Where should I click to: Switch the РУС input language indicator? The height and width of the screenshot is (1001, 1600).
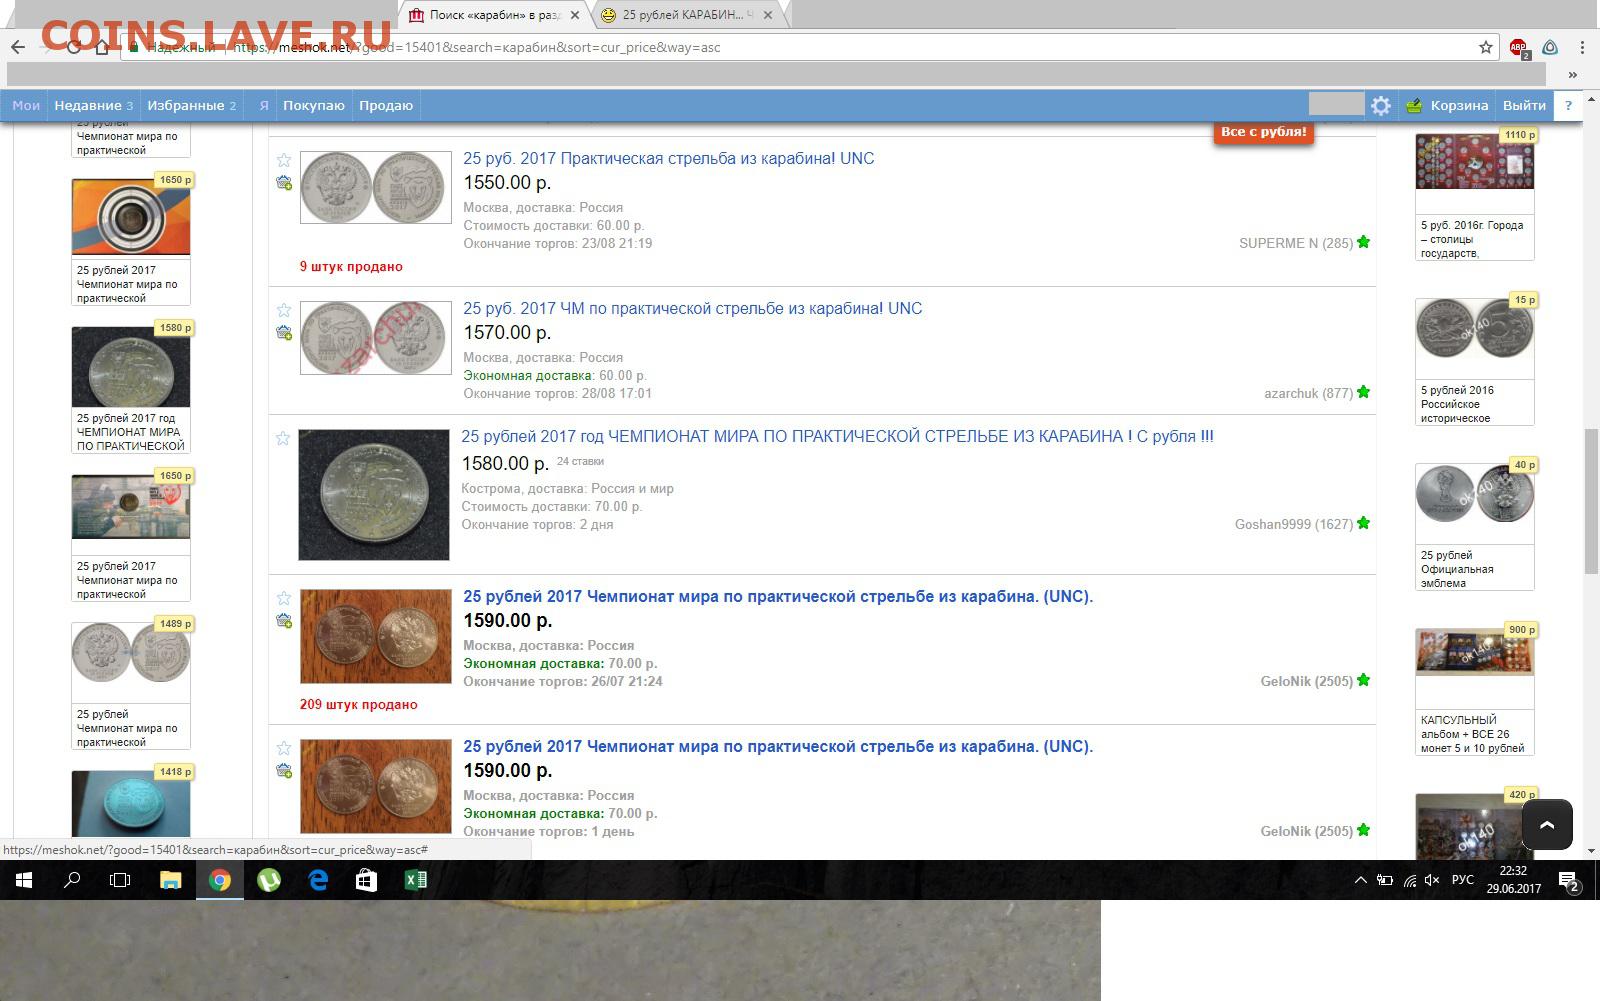[x=1463, y=880]
